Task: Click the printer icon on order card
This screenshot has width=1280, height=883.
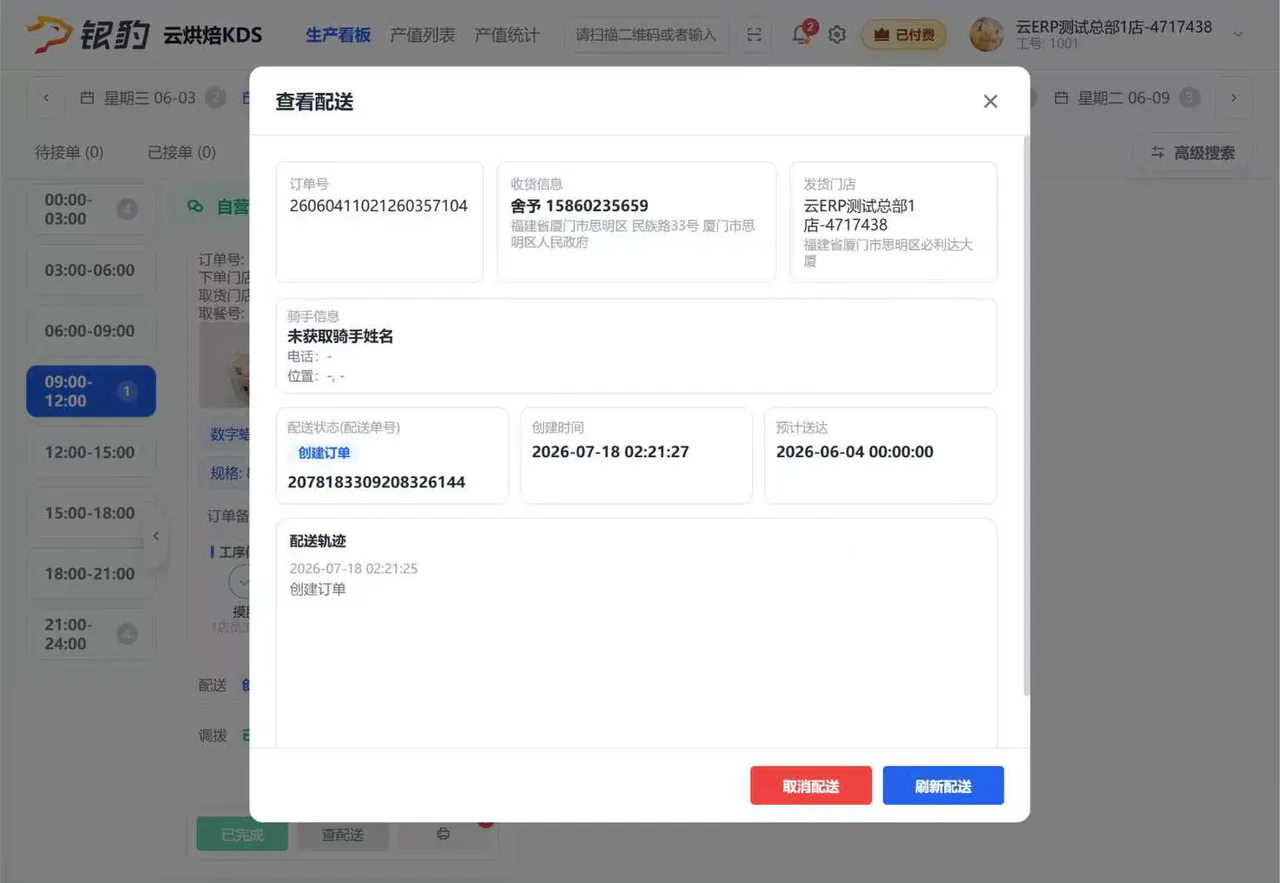Action: tap(443, 834)
